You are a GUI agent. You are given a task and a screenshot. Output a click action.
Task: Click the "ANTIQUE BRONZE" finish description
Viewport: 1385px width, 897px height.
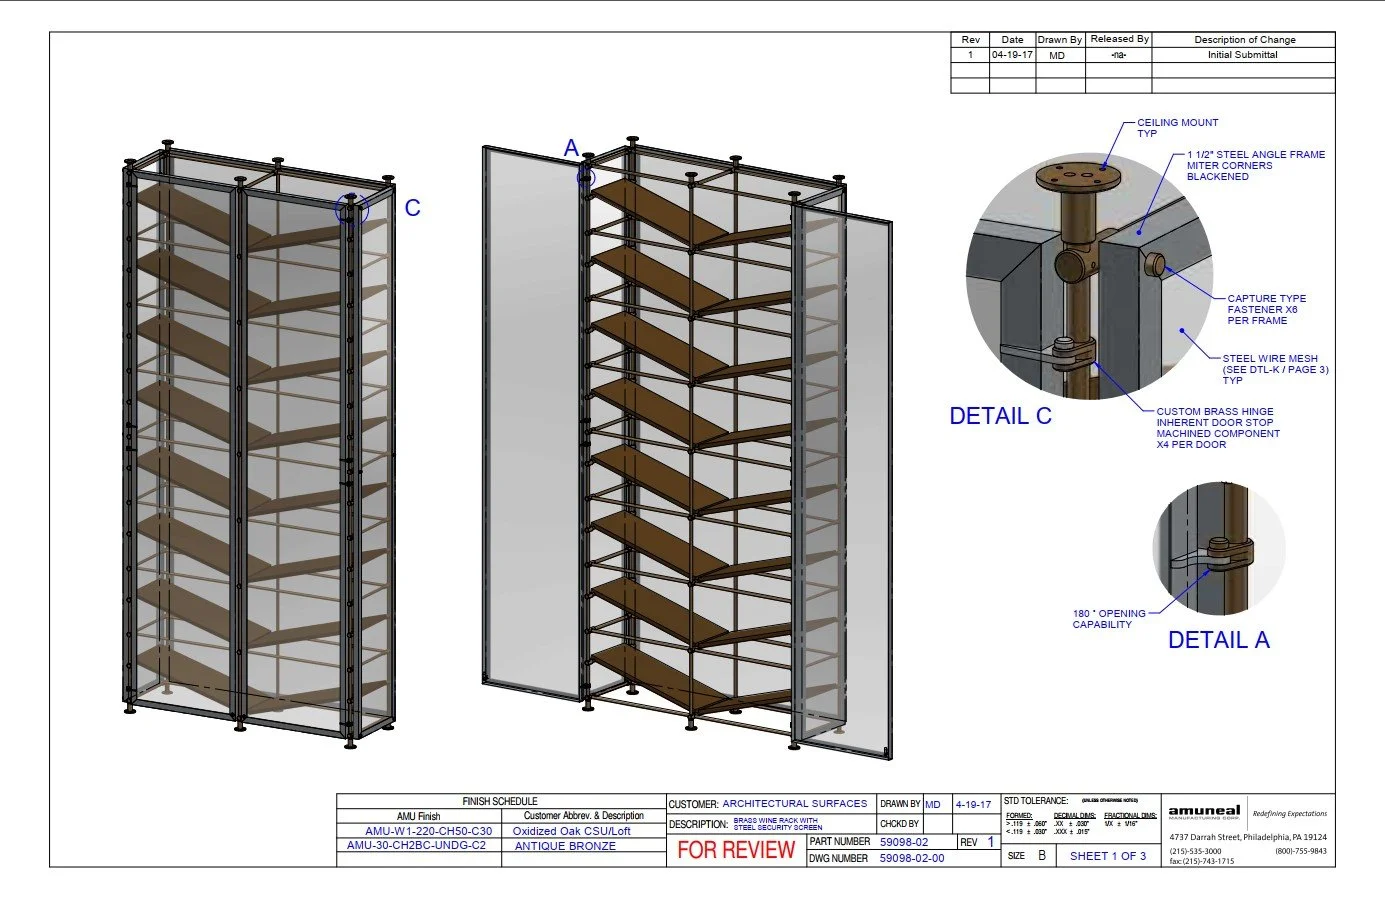pos(565,846)
